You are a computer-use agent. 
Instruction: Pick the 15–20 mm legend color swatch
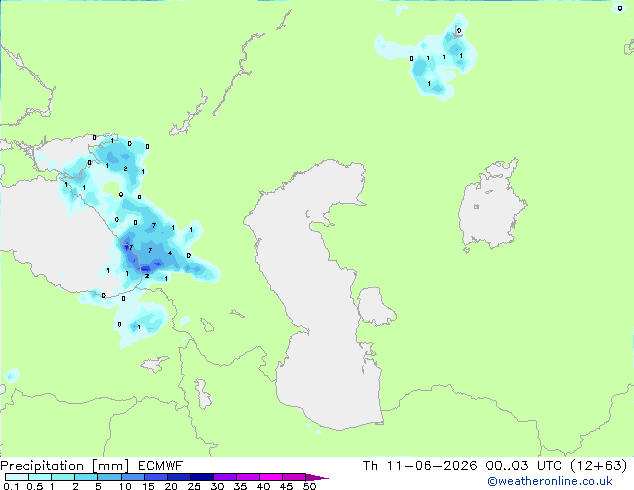coord(155,477)
